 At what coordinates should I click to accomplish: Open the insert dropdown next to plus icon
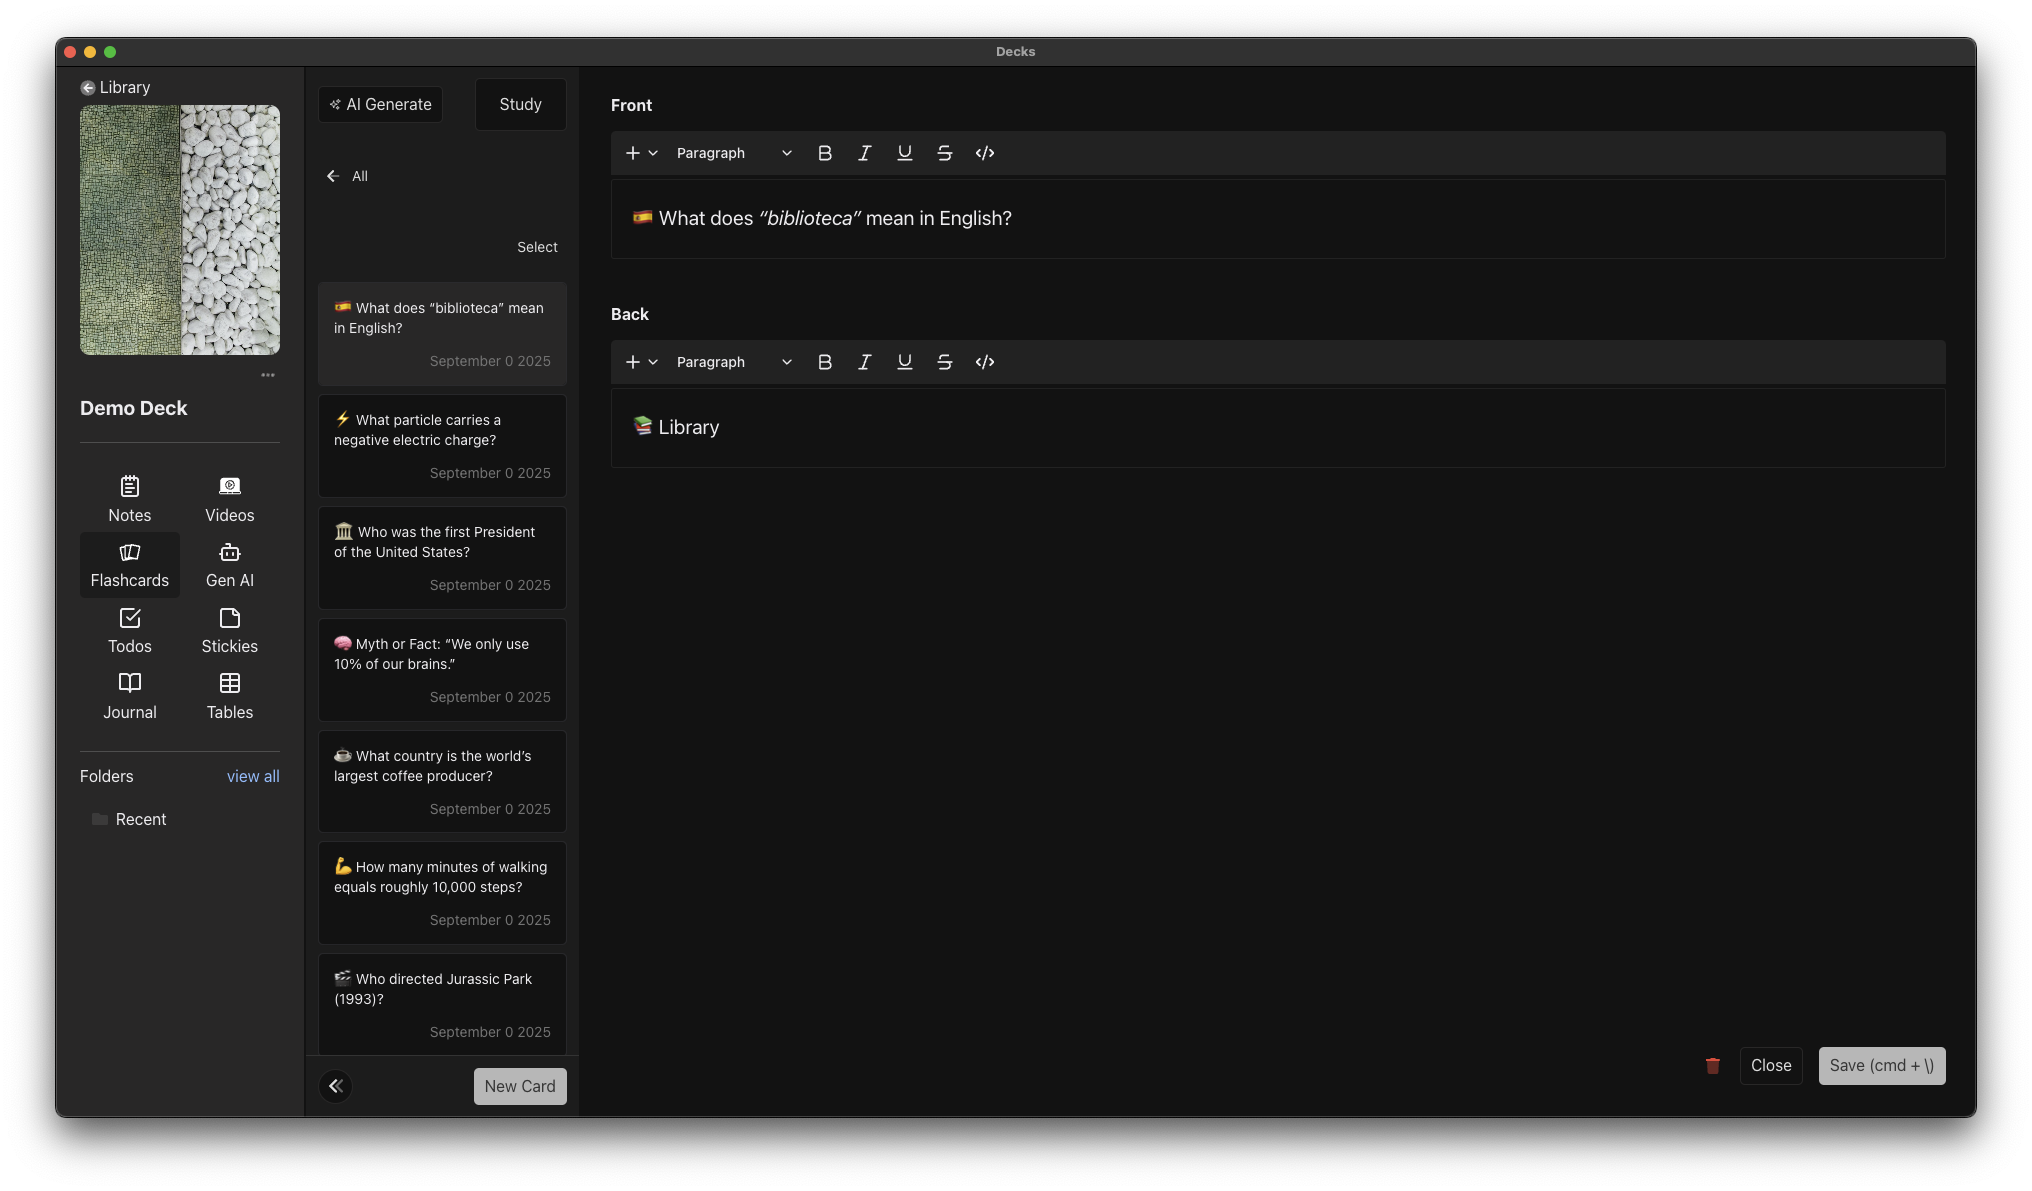[x=654, y=153]
